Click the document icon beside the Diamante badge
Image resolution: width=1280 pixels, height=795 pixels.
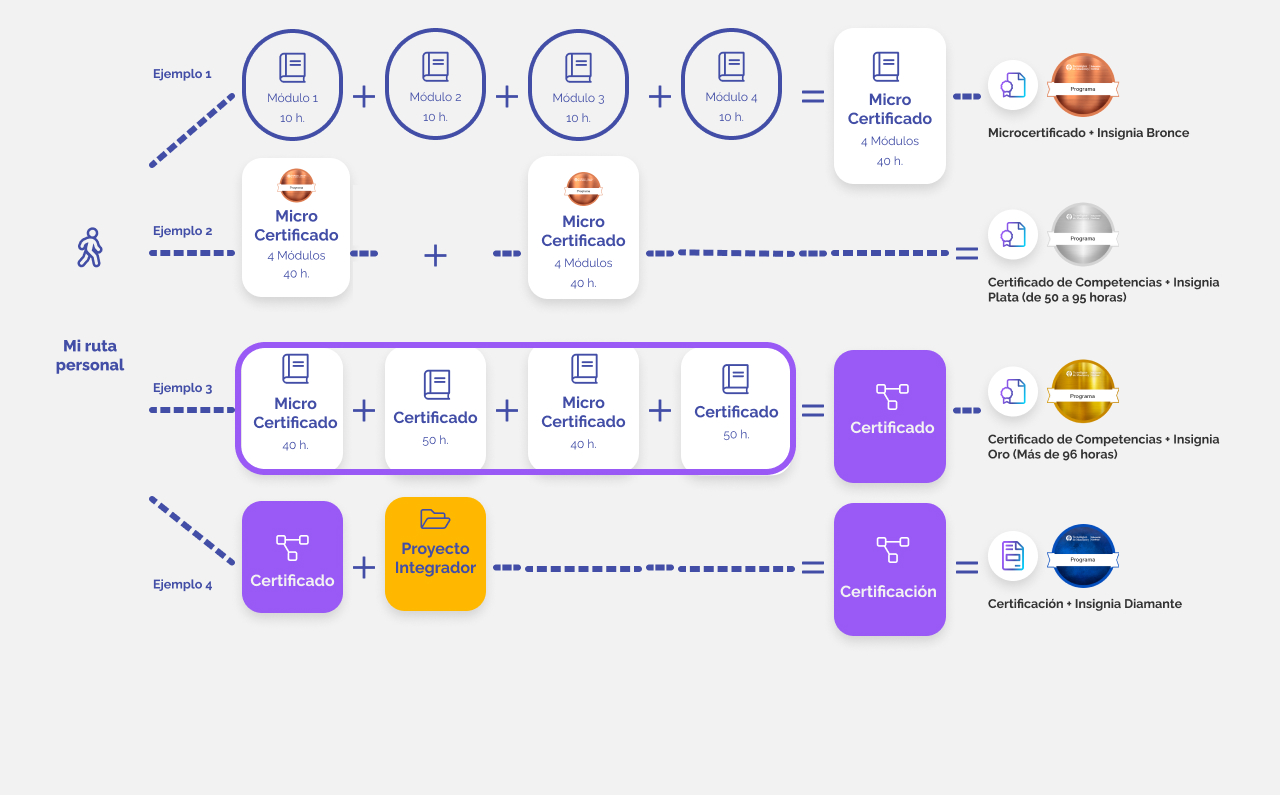(1013, 556)
